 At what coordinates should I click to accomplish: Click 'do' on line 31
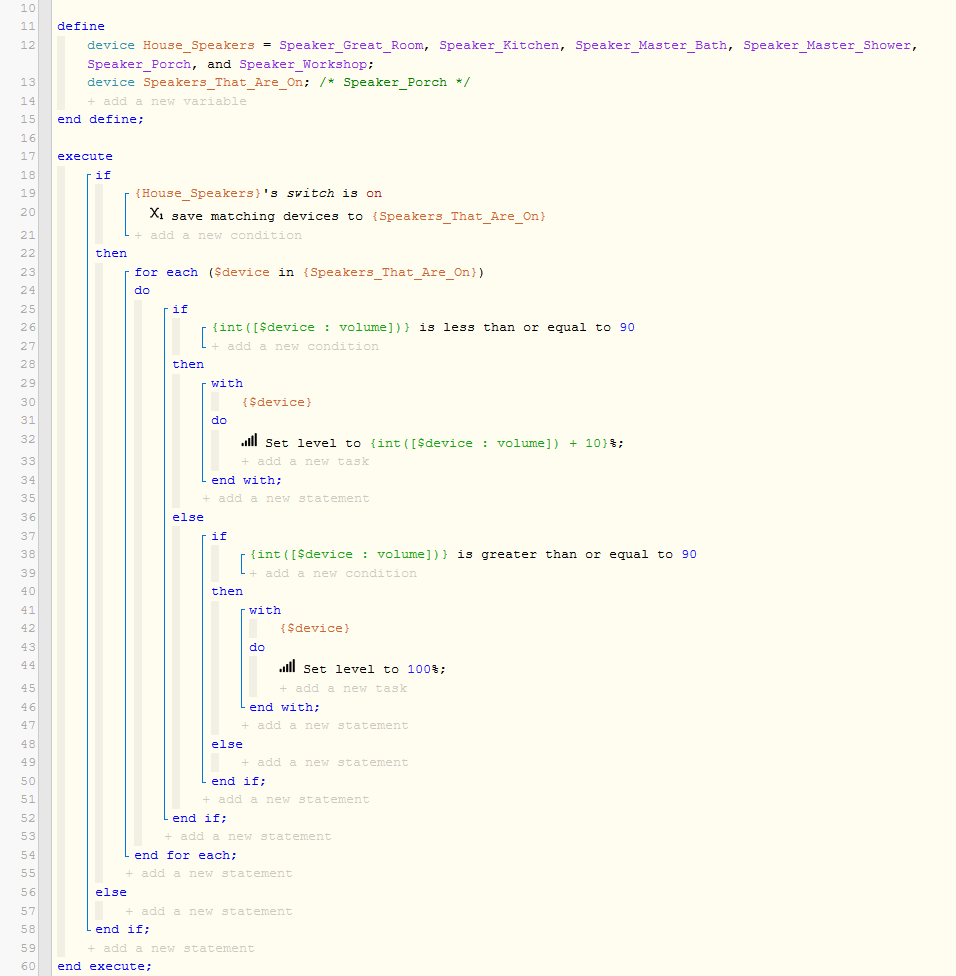pyautogui.click(x=219, y=421)
